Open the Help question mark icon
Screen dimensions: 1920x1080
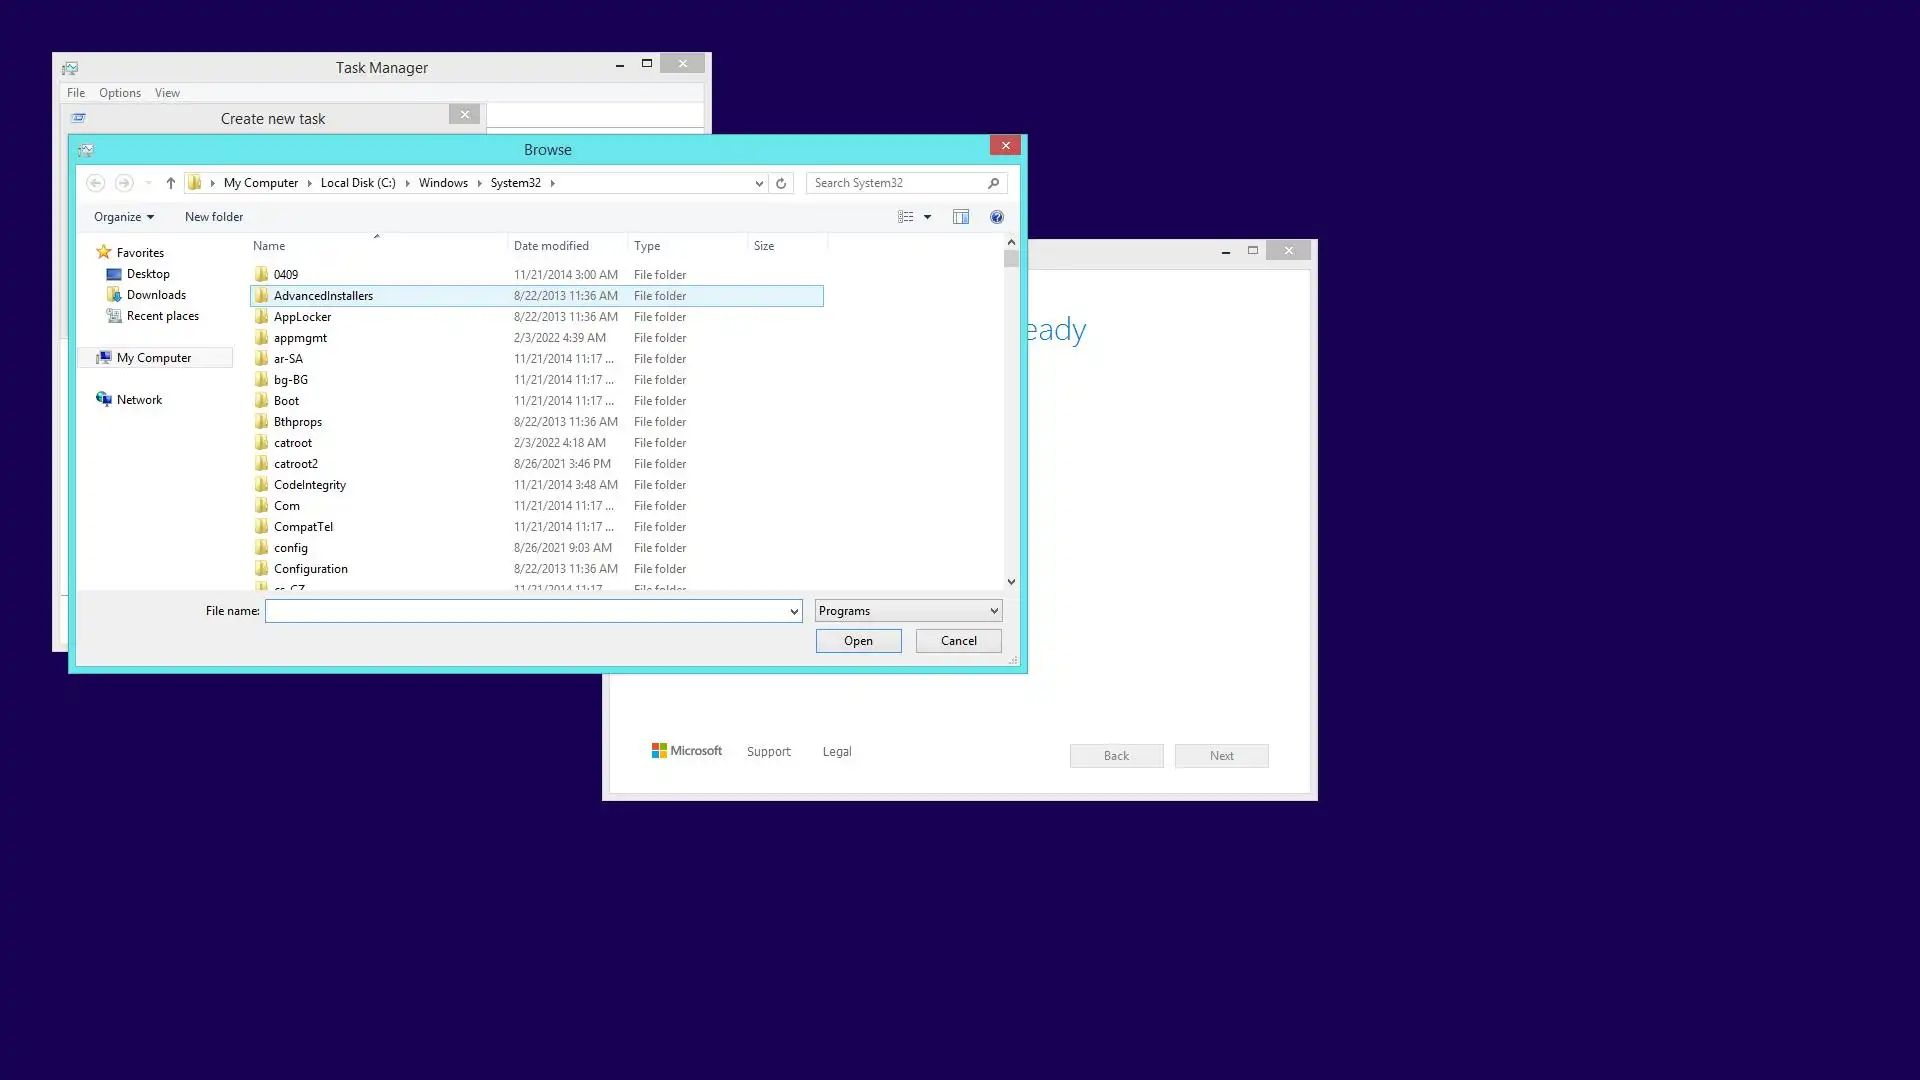[997, 217]
